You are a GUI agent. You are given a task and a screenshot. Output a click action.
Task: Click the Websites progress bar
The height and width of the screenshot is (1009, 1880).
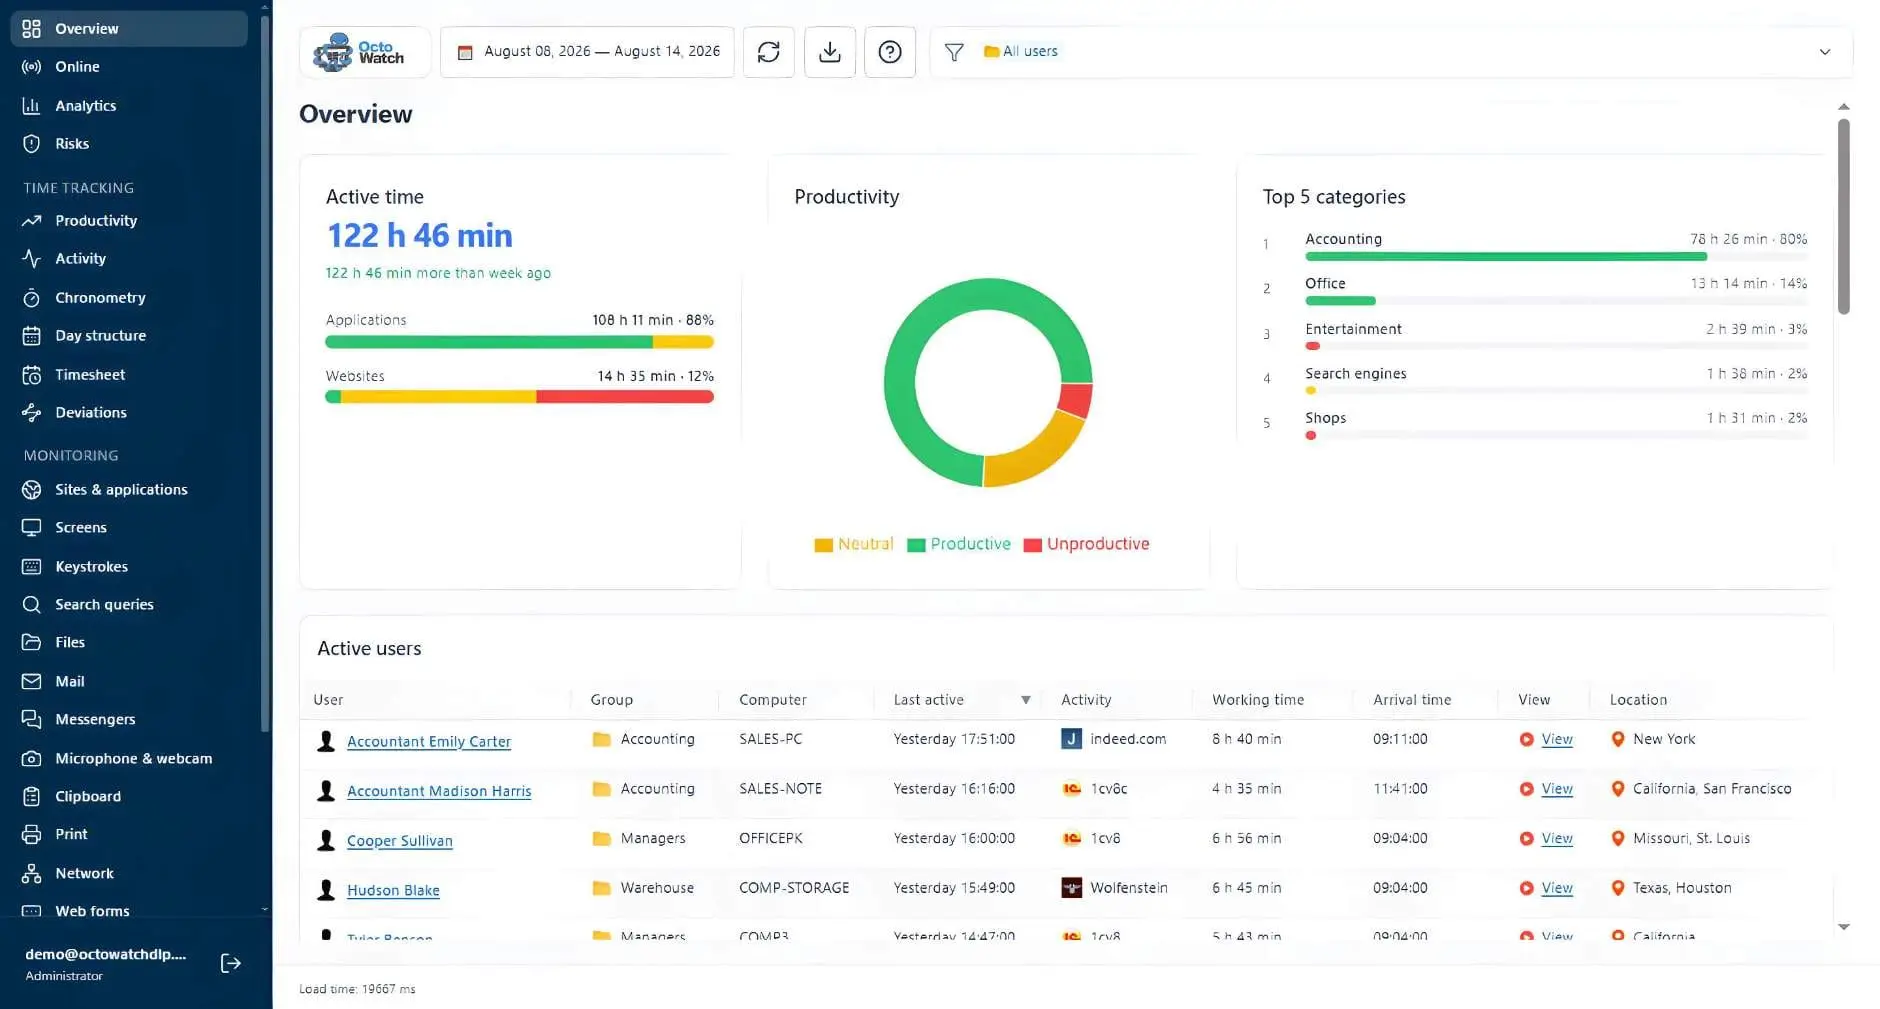pyautogui.click(x=519, y=397)
